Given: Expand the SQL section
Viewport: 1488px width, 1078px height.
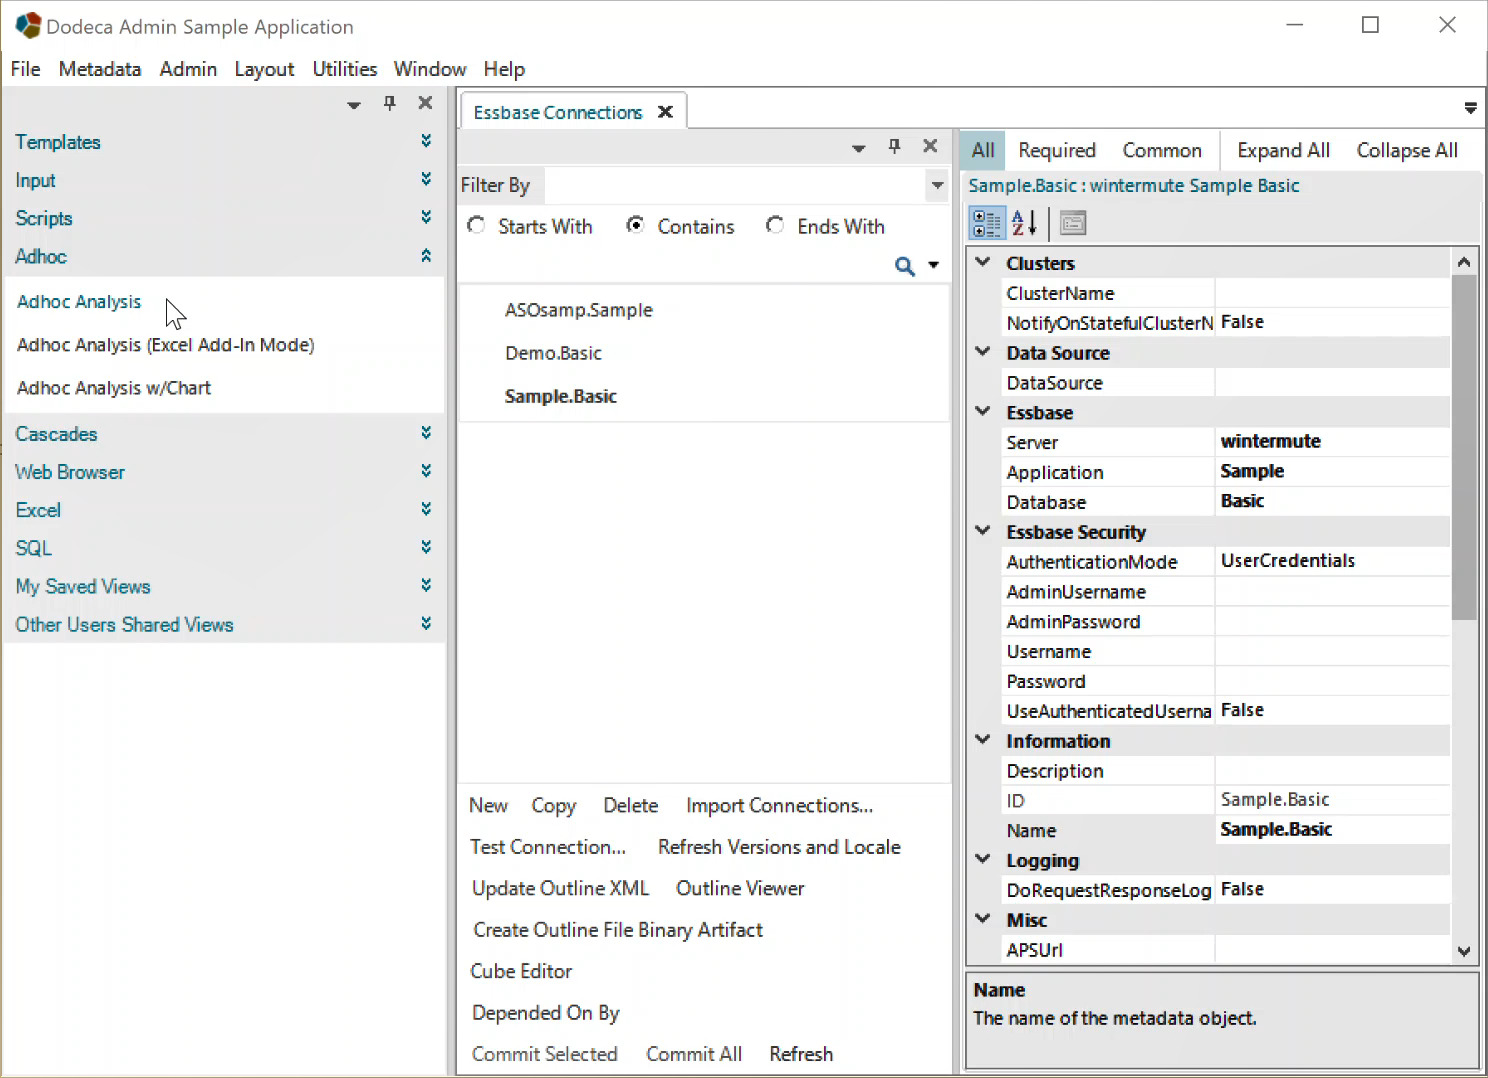Looking at the screenshot, I should 426,547.
